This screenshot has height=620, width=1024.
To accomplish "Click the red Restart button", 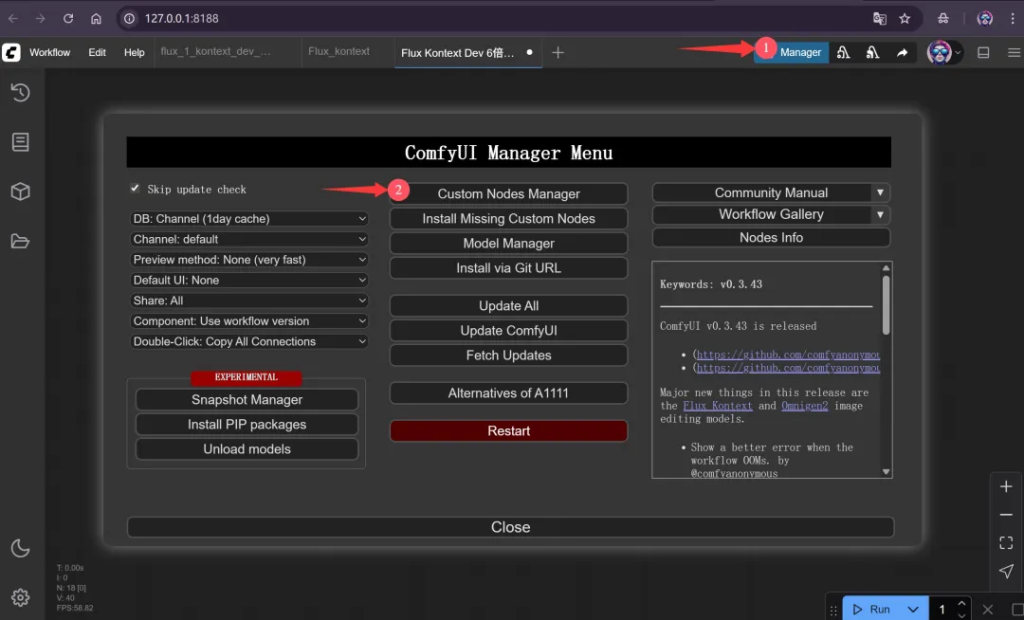I will (509, 431).
